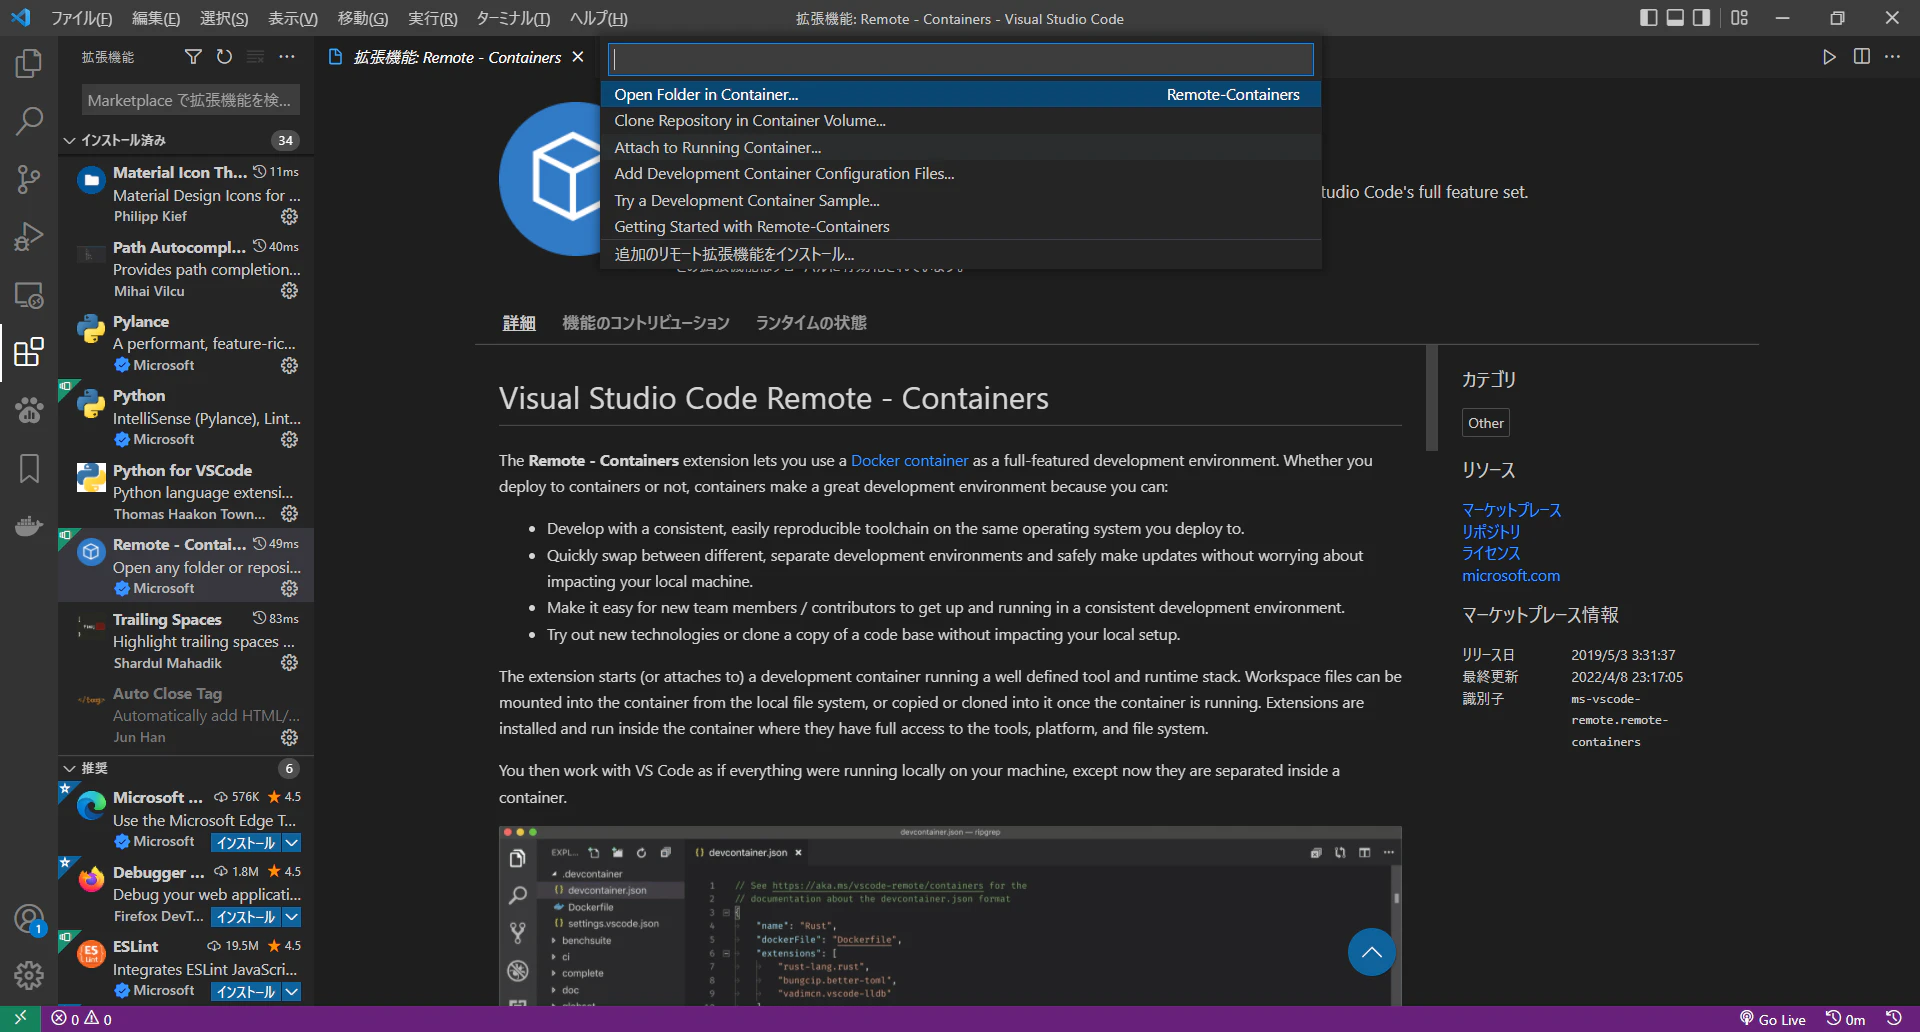Switch to the ランタイムの状態 tab
The height and width of the screenshot is (1032, 1920).
coord(811,323)
